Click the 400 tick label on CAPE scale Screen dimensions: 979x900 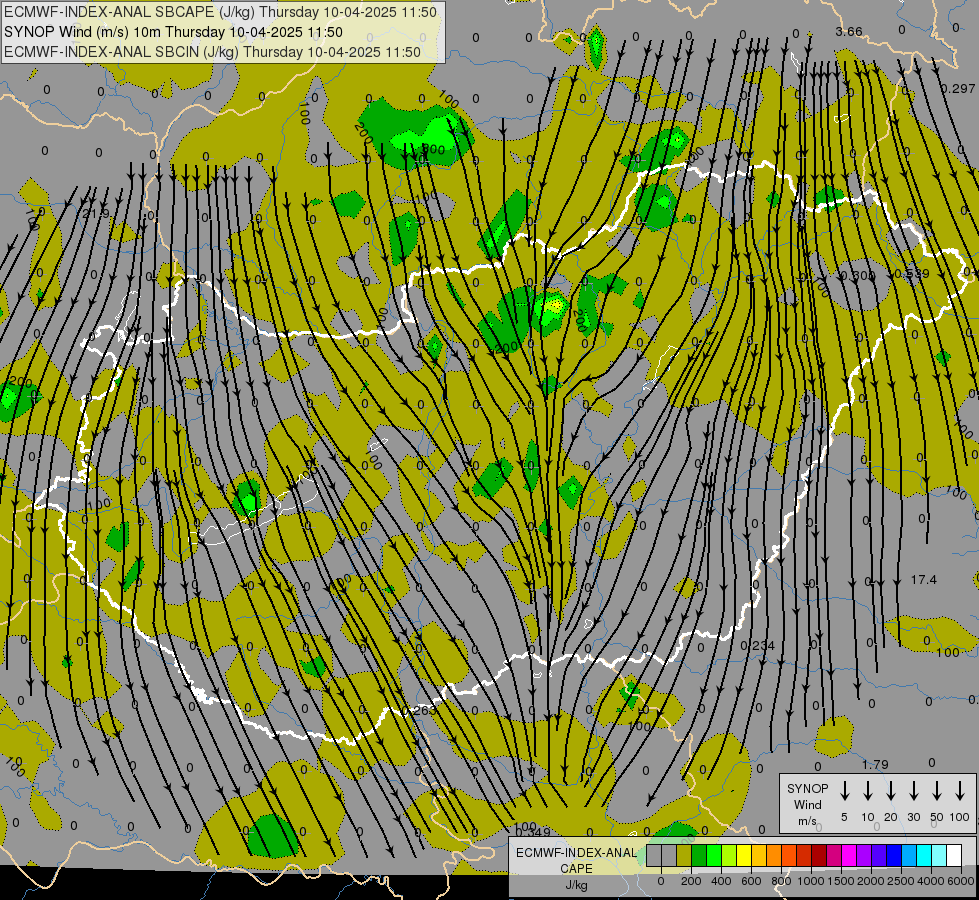click(x=721, y=881)
